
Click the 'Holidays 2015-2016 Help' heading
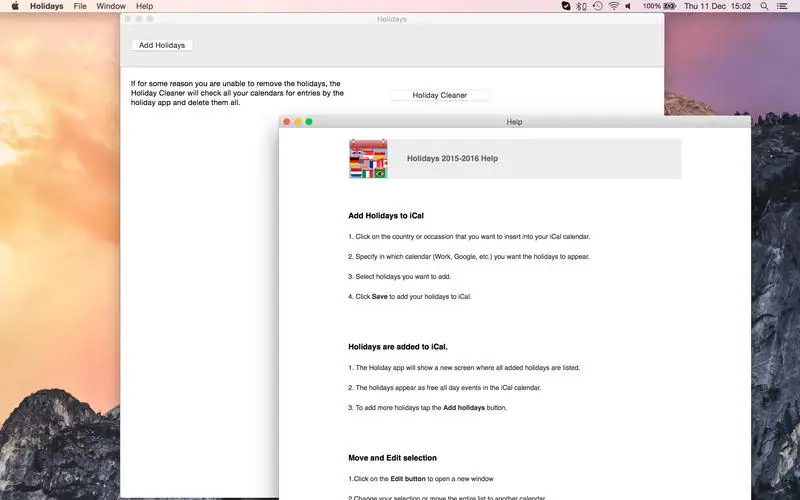click(452, 158)
